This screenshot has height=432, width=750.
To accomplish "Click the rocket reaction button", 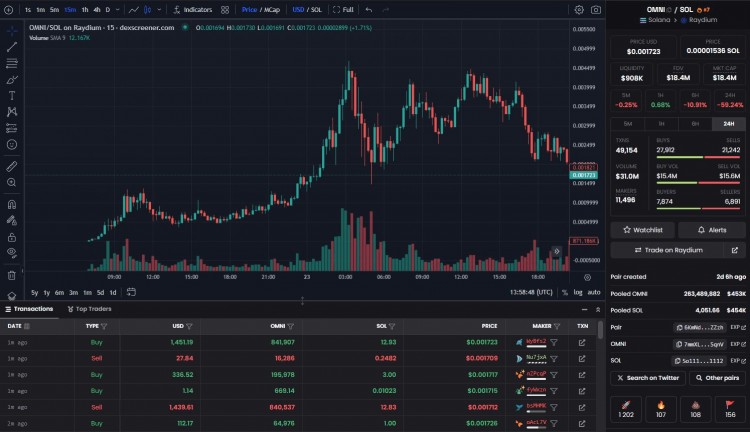I will [627, 409].
